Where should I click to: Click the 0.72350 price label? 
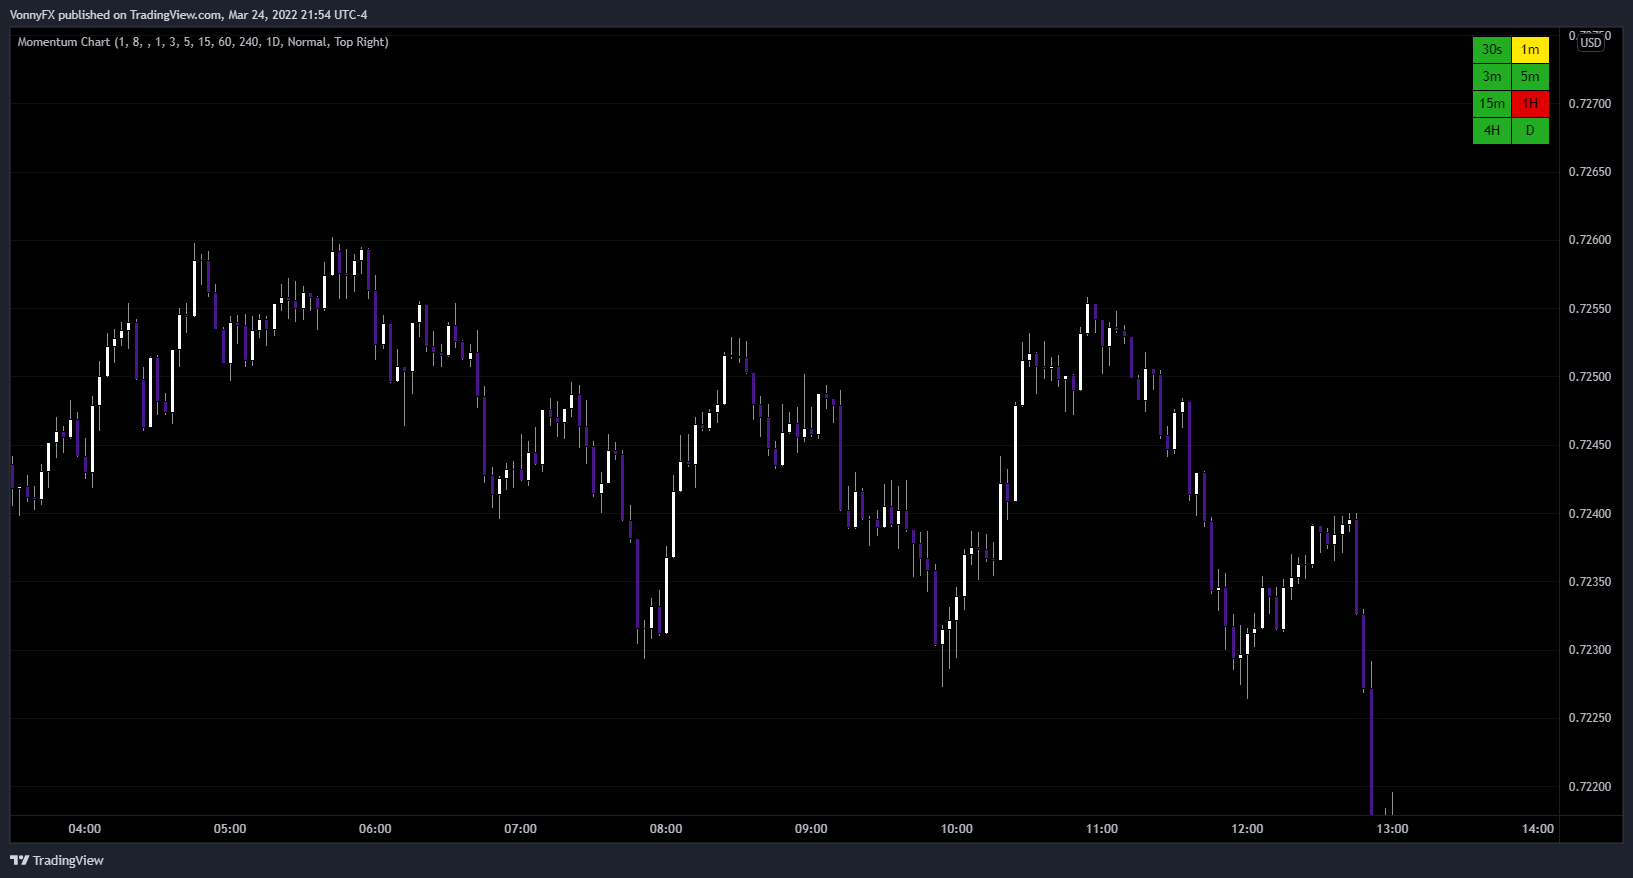pos(1590,582)
